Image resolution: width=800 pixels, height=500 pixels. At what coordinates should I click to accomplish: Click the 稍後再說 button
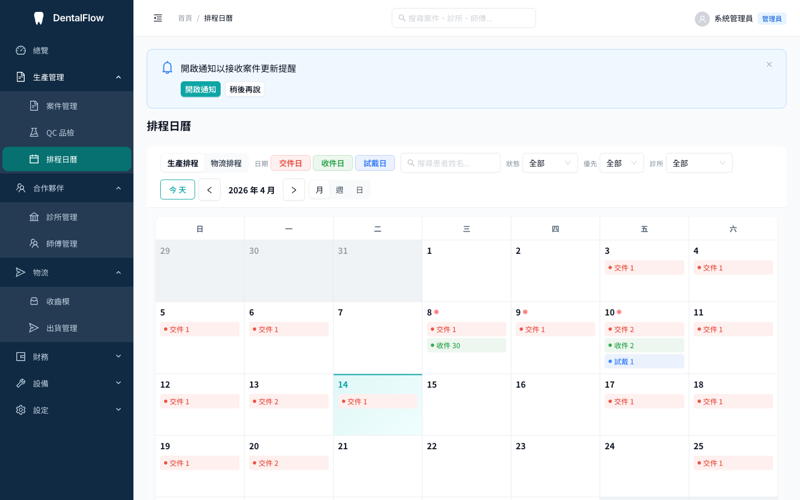245,89
